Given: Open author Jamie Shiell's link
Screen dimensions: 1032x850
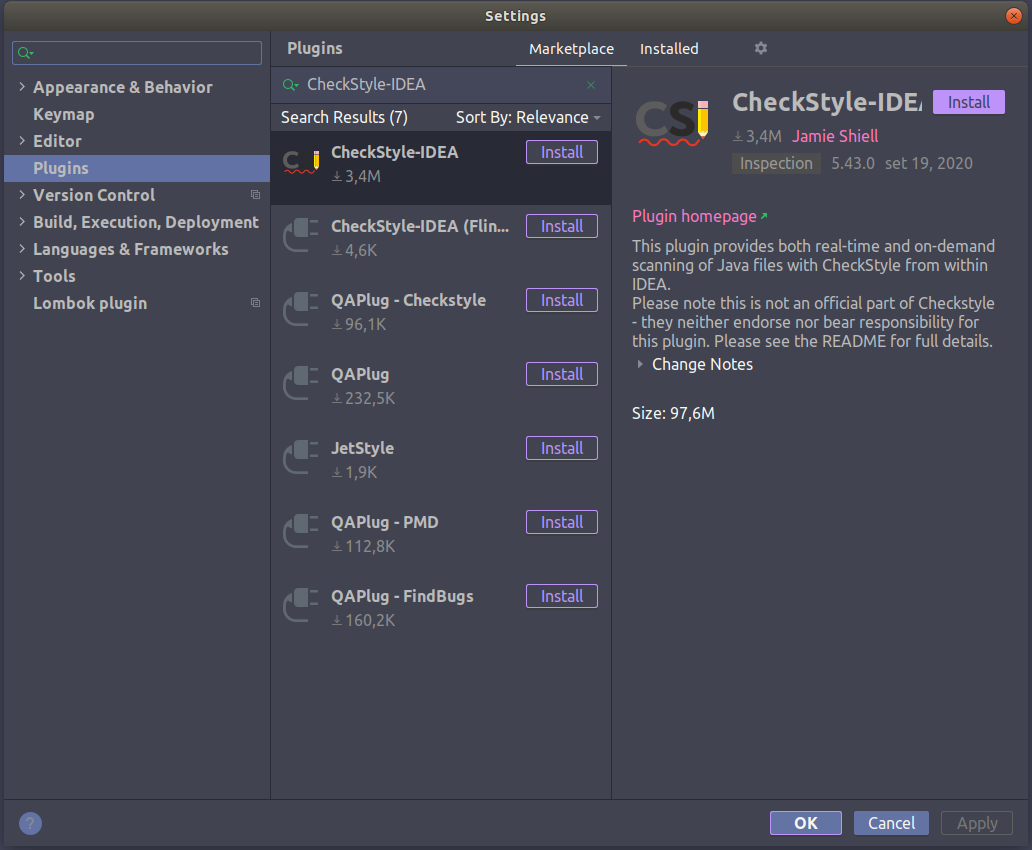Looking at the screenshot, I should coord(835,136).
